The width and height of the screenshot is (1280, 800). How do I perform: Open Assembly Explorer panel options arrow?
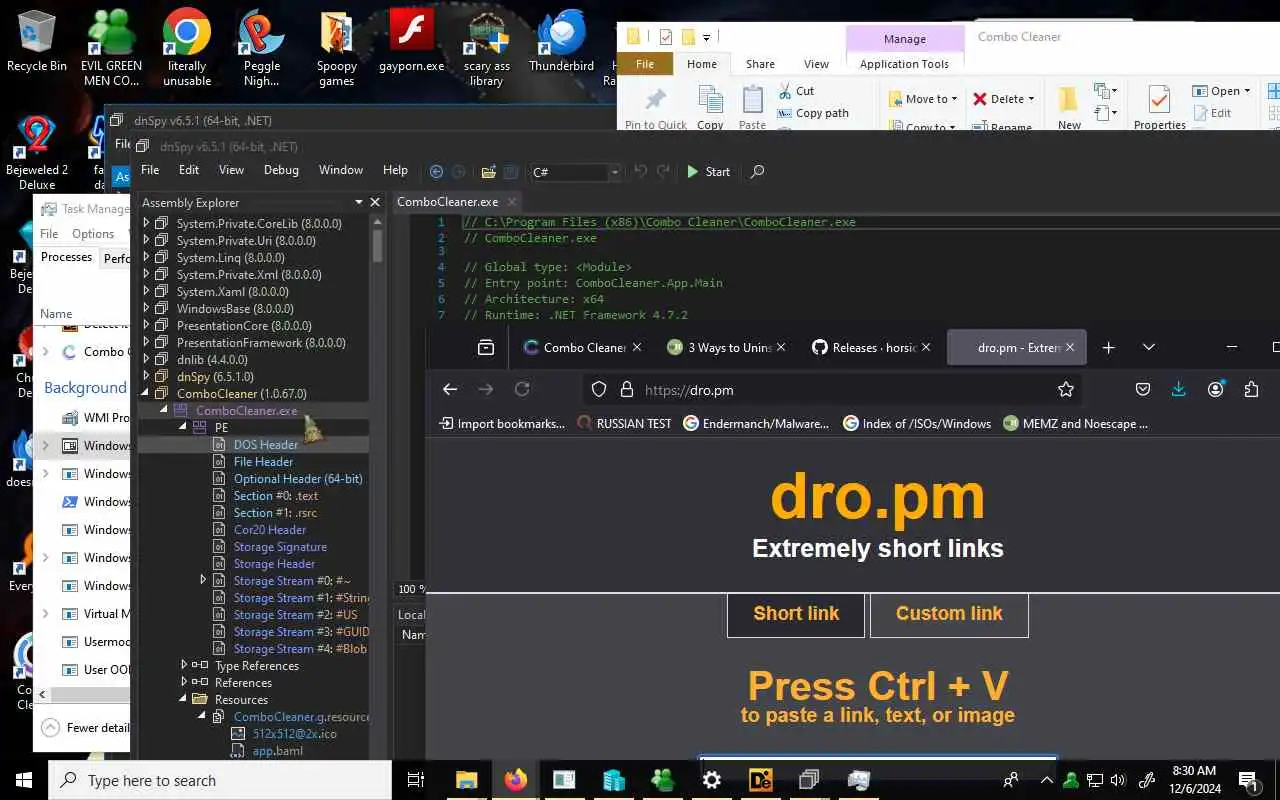359,202
